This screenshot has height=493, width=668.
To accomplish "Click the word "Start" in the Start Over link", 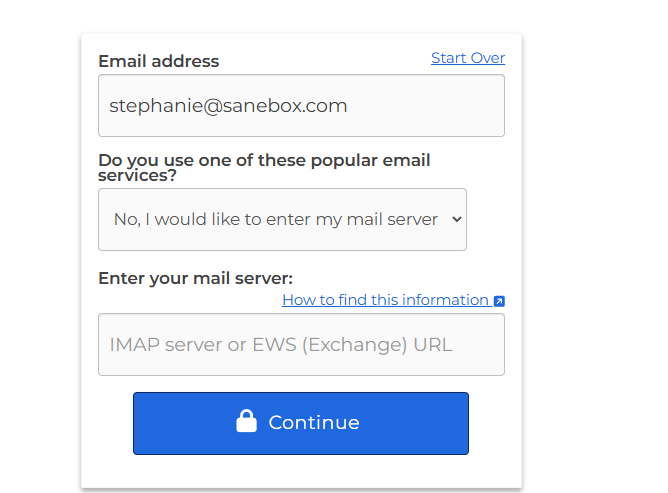I will pos(448,58).
